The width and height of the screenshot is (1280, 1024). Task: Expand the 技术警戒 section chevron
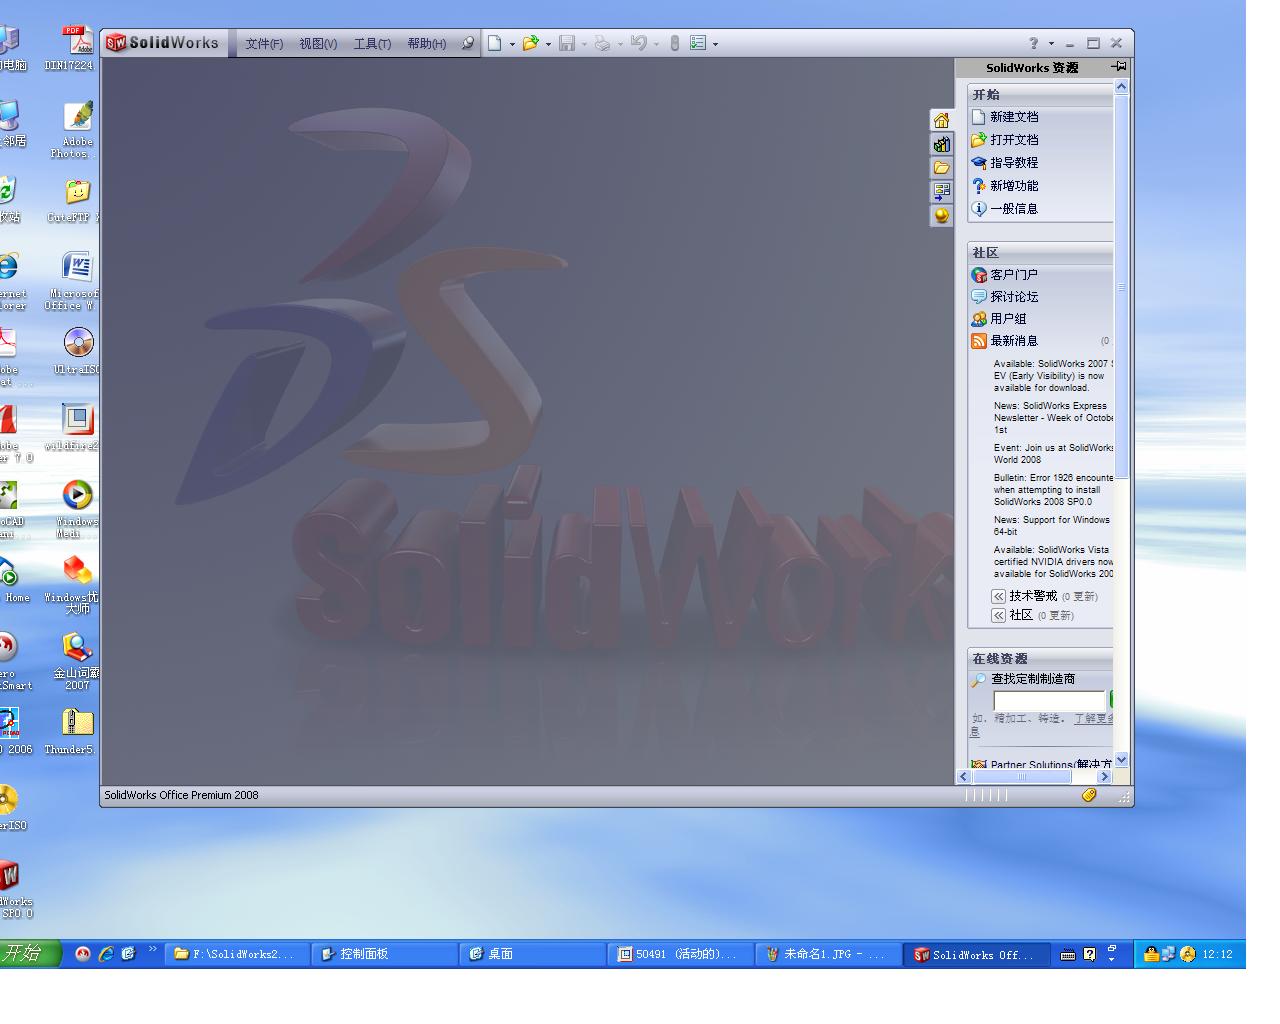[998, 596]
